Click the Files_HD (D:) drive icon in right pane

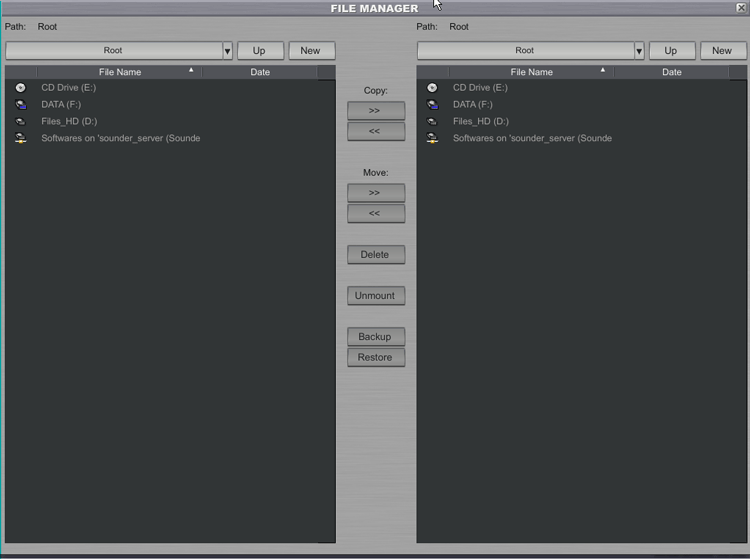432,121
